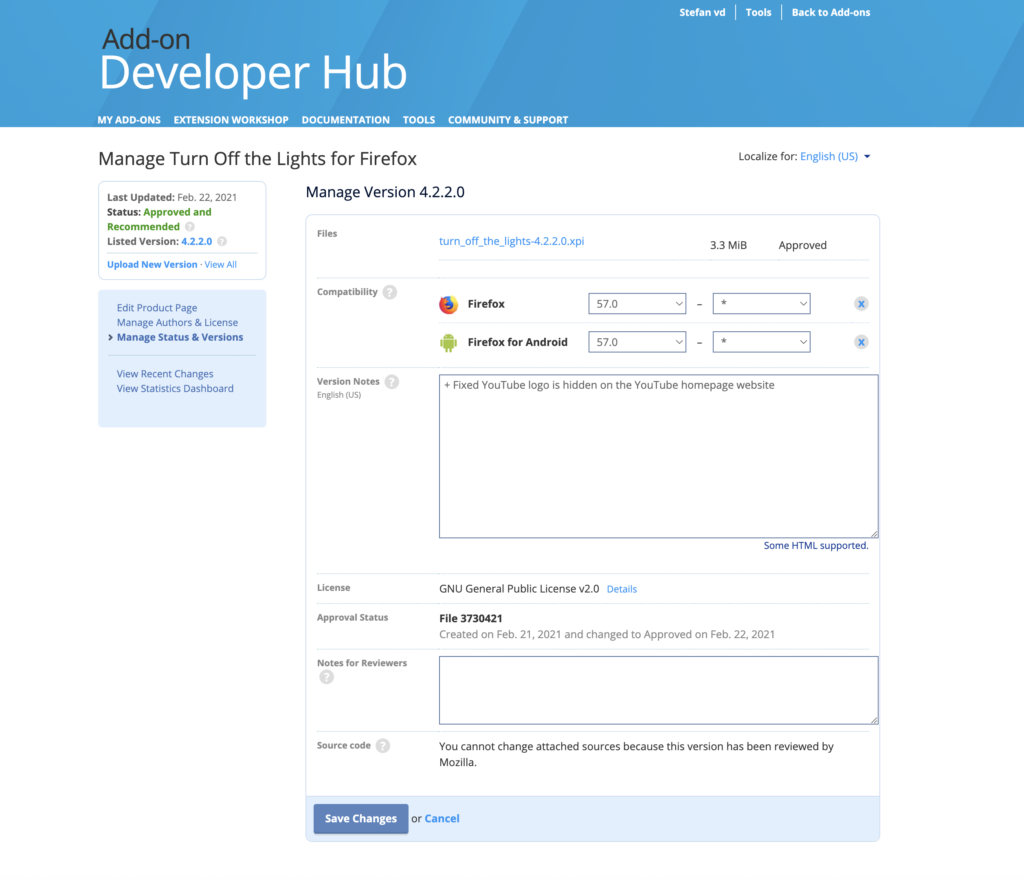The height and width of the screenshot is (881, 1024).
Task: Open View Statistics Dashboard link
Action: pyautogui.click(x=175, y=389)
